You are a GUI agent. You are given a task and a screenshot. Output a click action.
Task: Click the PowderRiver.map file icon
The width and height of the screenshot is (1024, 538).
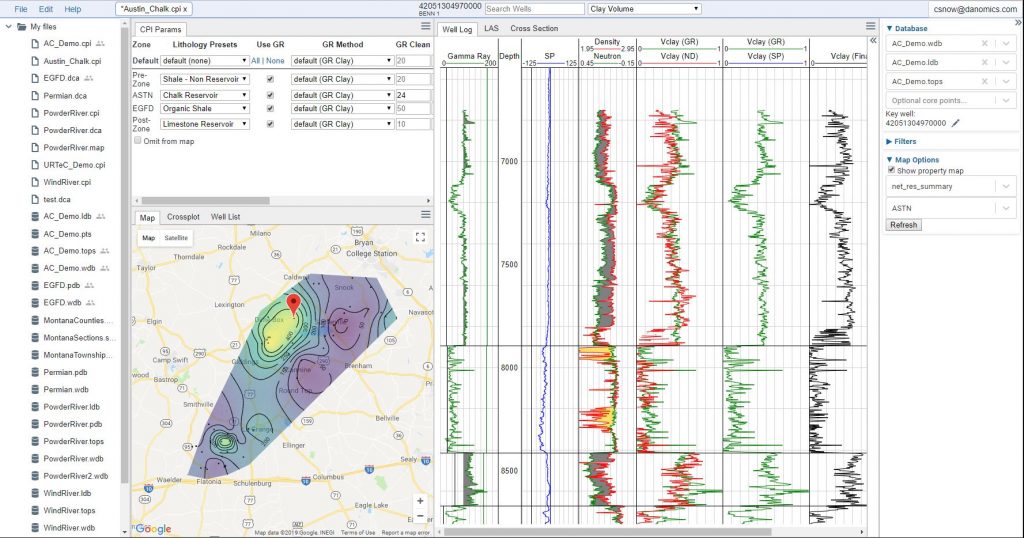tap(35, 148)
